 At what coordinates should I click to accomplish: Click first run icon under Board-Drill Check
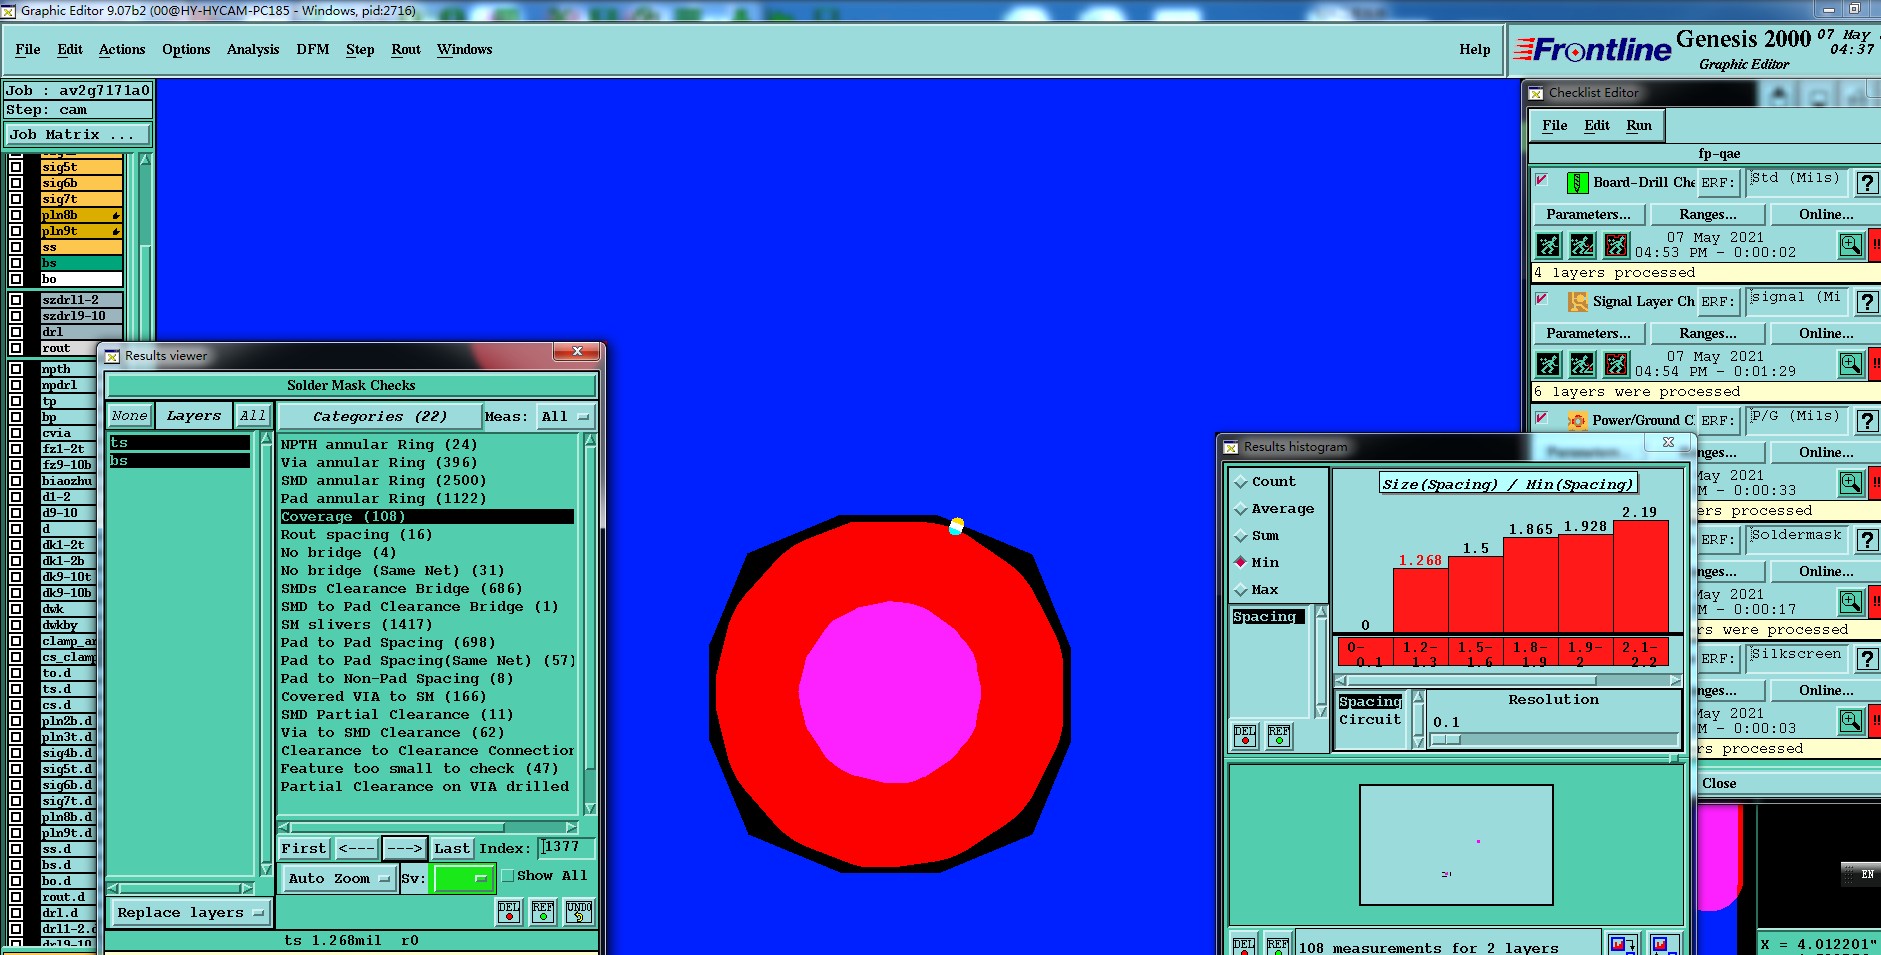tap(1548, 245)
